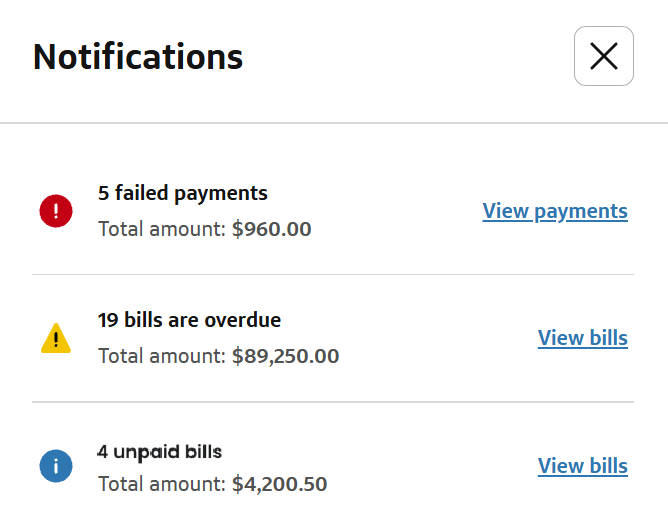Open View bills link for unpaid bills
Image resolution: width=668 pixels, height=526 pixels.
tap(582, 466)
